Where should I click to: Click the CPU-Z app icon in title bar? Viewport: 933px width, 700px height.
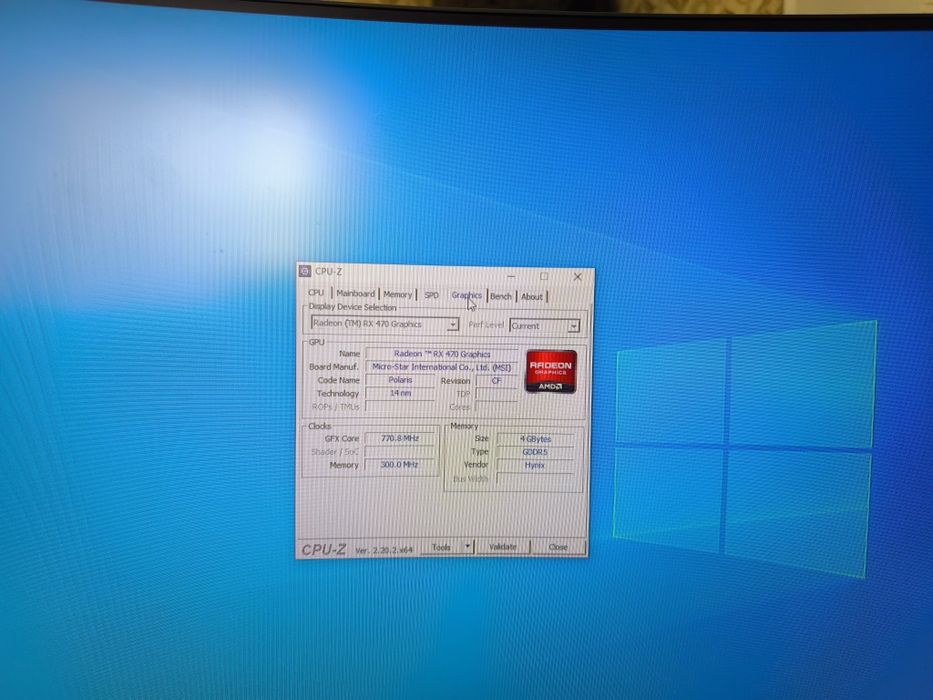(305, 271)
